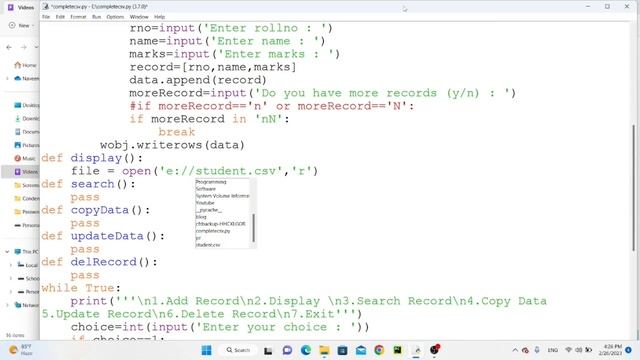Launch Google Chrome from taskbar
Screen dimensions: 640x360
(x=379, y=350)
